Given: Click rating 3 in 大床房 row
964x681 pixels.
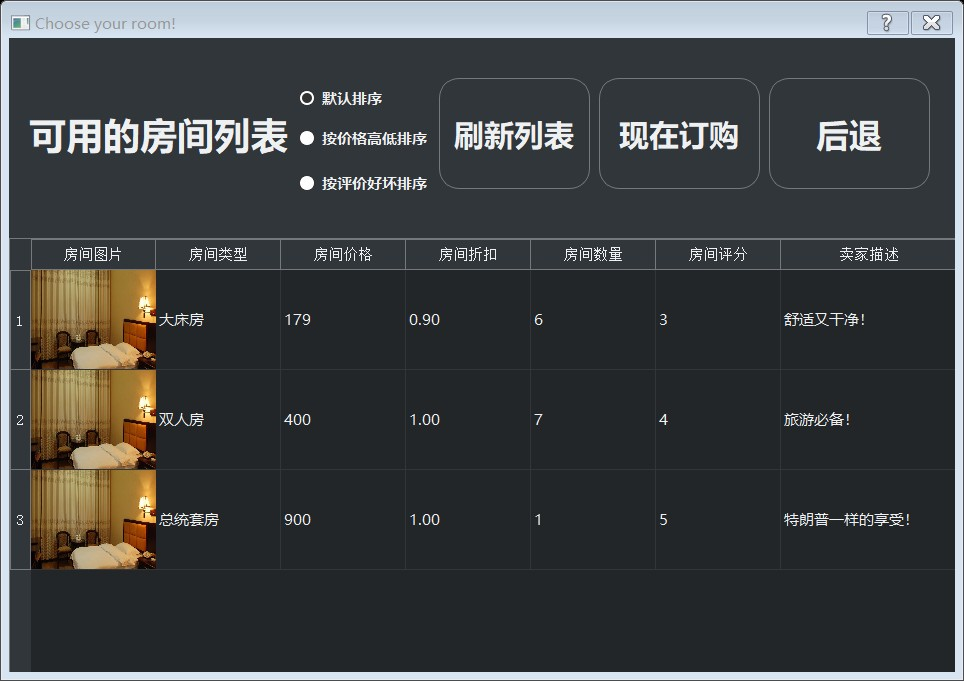Looking at the screenshot, I should coord(718,320).
